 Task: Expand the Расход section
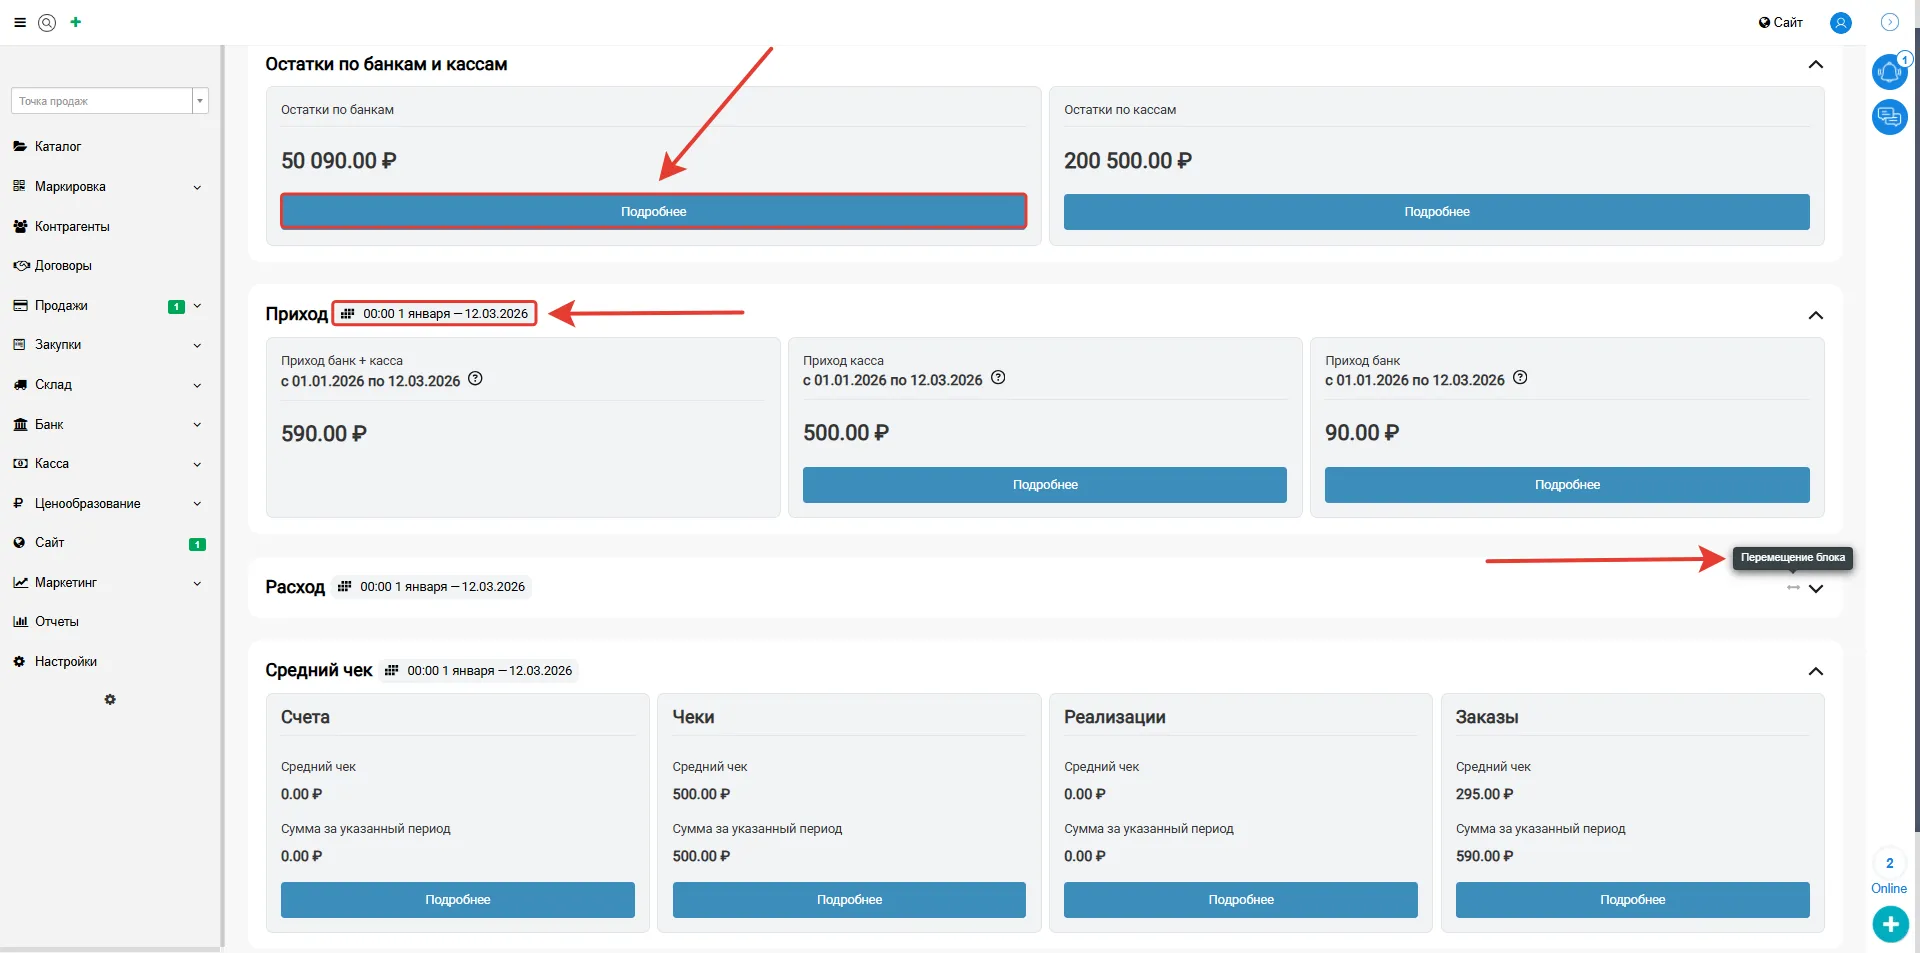tap(1816, 589)
